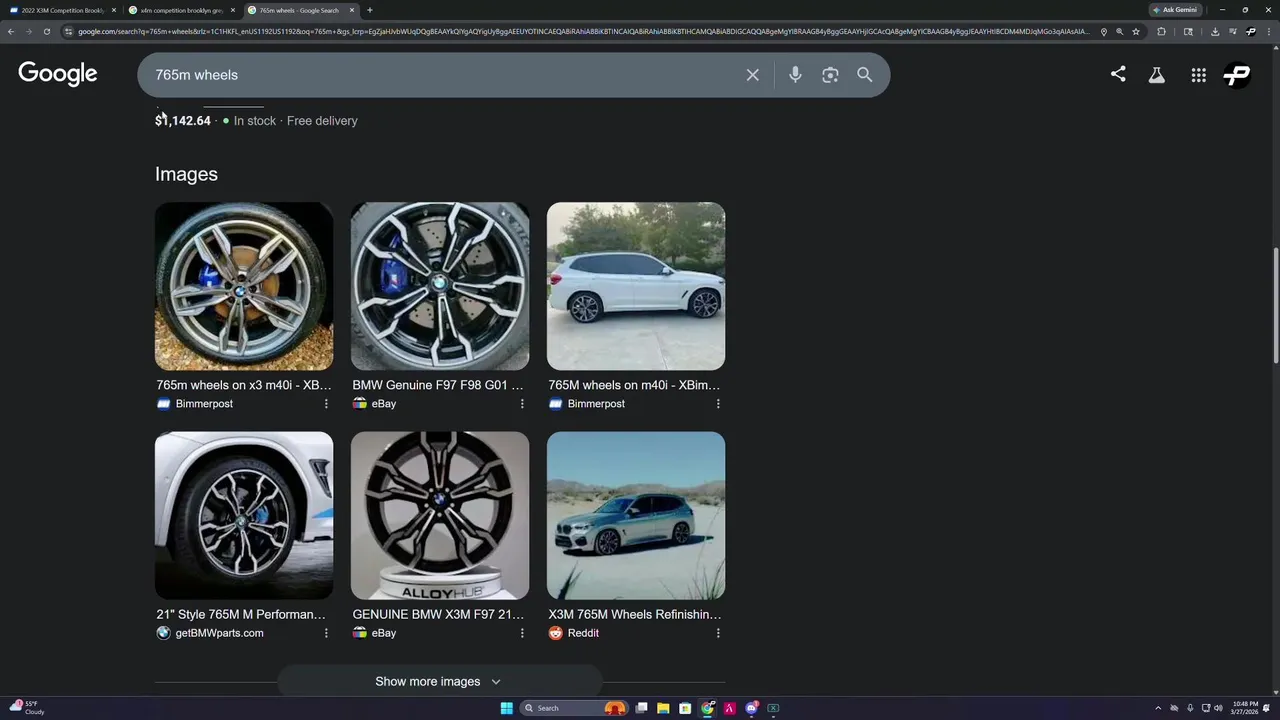The width and height of the screenshot is (1280, 720).
Task: Show hidden system tray icons
Action: pyautogui.click(x=1158, y=708)
